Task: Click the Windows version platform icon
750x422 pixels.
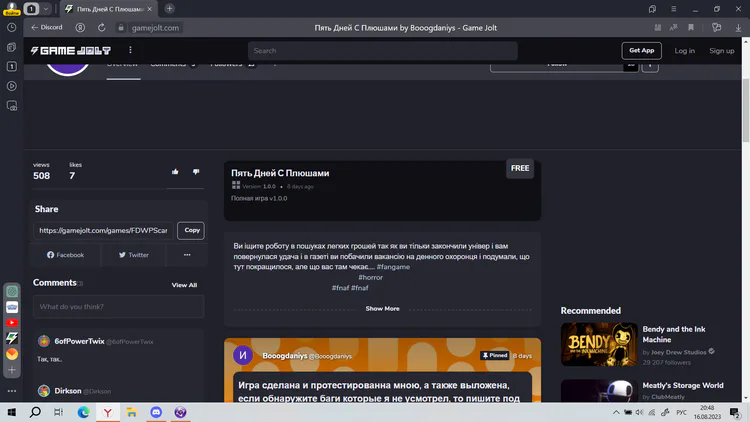Action: pyautogui.click(x=236, y=185)
